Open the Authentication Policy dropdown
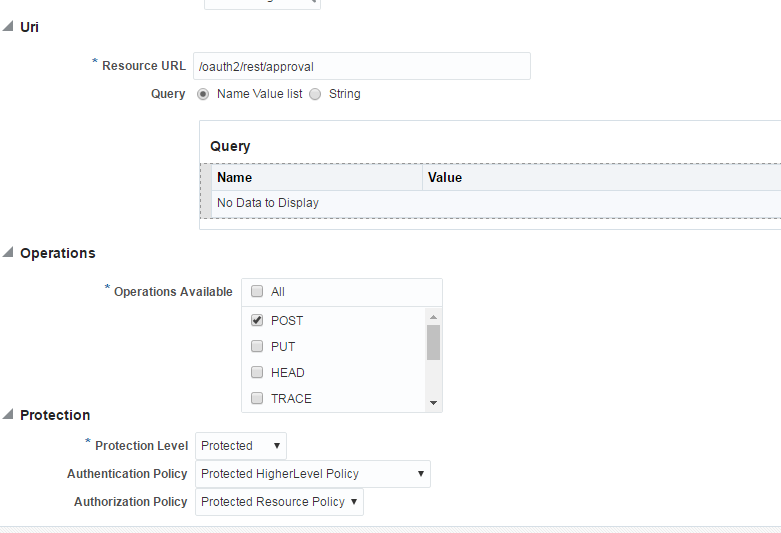This screenshot has width=781, height=533. [x=313, y=474]
